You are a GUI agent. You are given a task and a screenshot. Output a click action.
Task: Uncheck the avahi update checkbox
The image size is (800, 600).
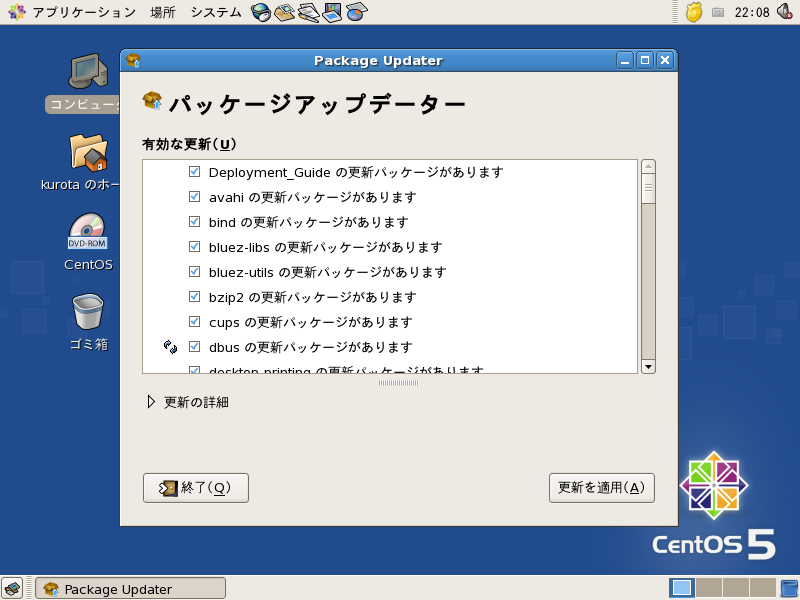[194, 196]
